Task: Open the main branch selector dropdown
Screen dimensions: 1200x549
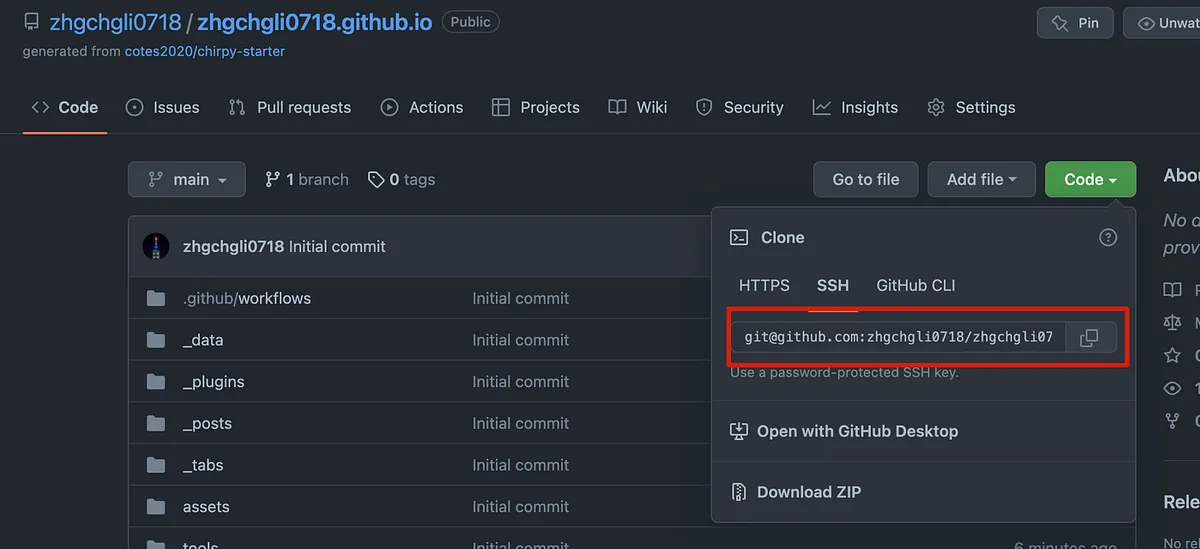Action: tap(186, 180)
